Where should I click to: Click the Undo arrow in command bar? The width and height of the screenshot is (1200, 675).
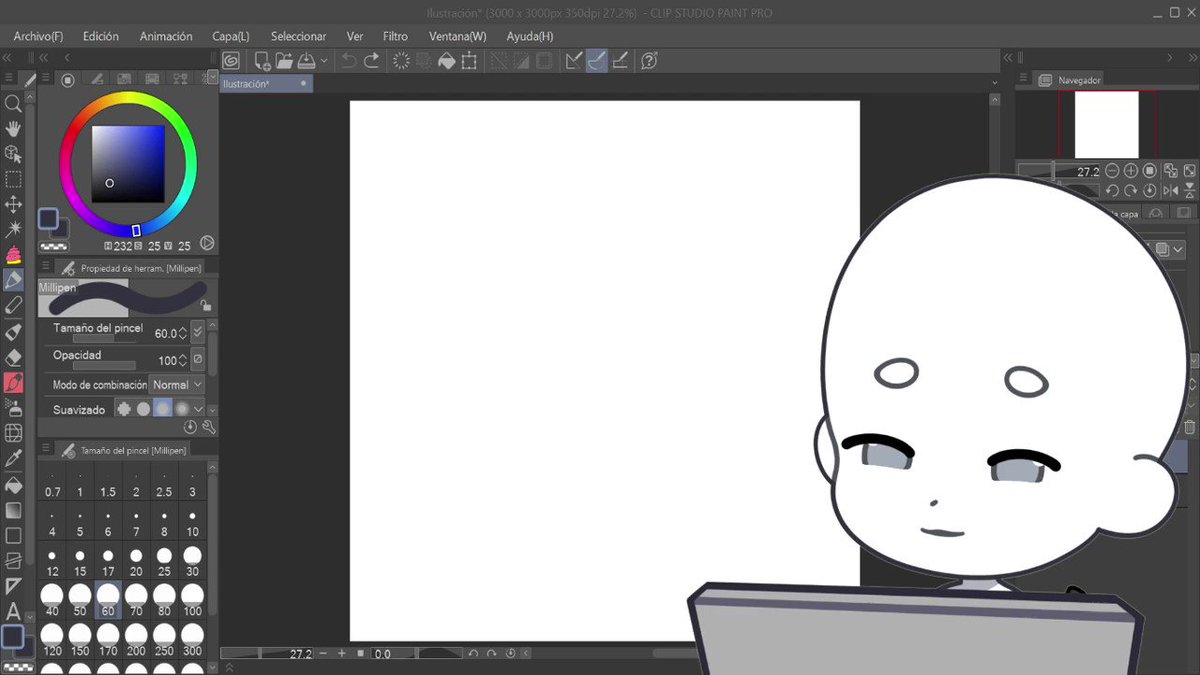(x=348, y=61)
